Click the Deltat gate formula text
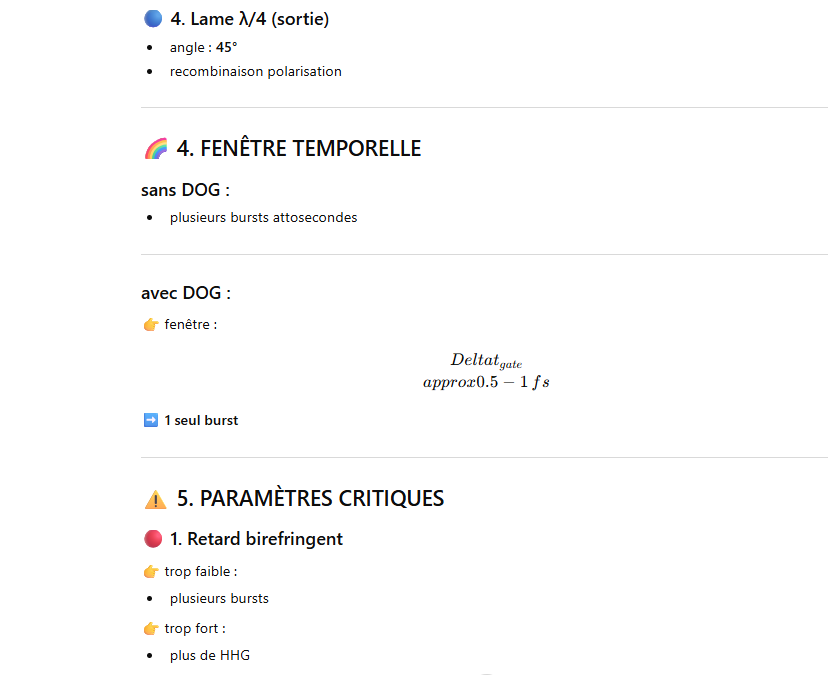The width and height of the screenshot is (828, 675). (x=486, y=361)
